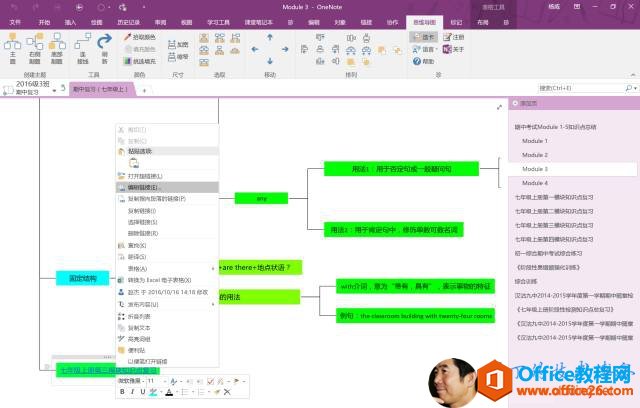
Task: Move topic left with the left arrow
Action: pos(255,49)
